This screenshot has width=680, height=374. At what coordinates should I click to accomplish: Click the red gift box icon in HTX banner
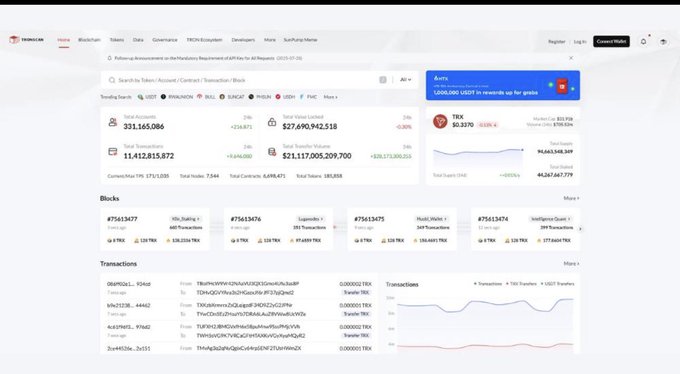[562, 86]
